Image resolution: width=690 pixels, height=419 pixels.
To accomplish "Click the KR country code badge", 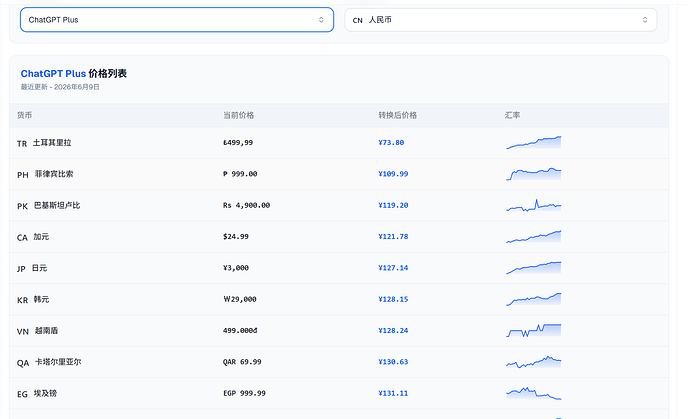I will 22,300.
